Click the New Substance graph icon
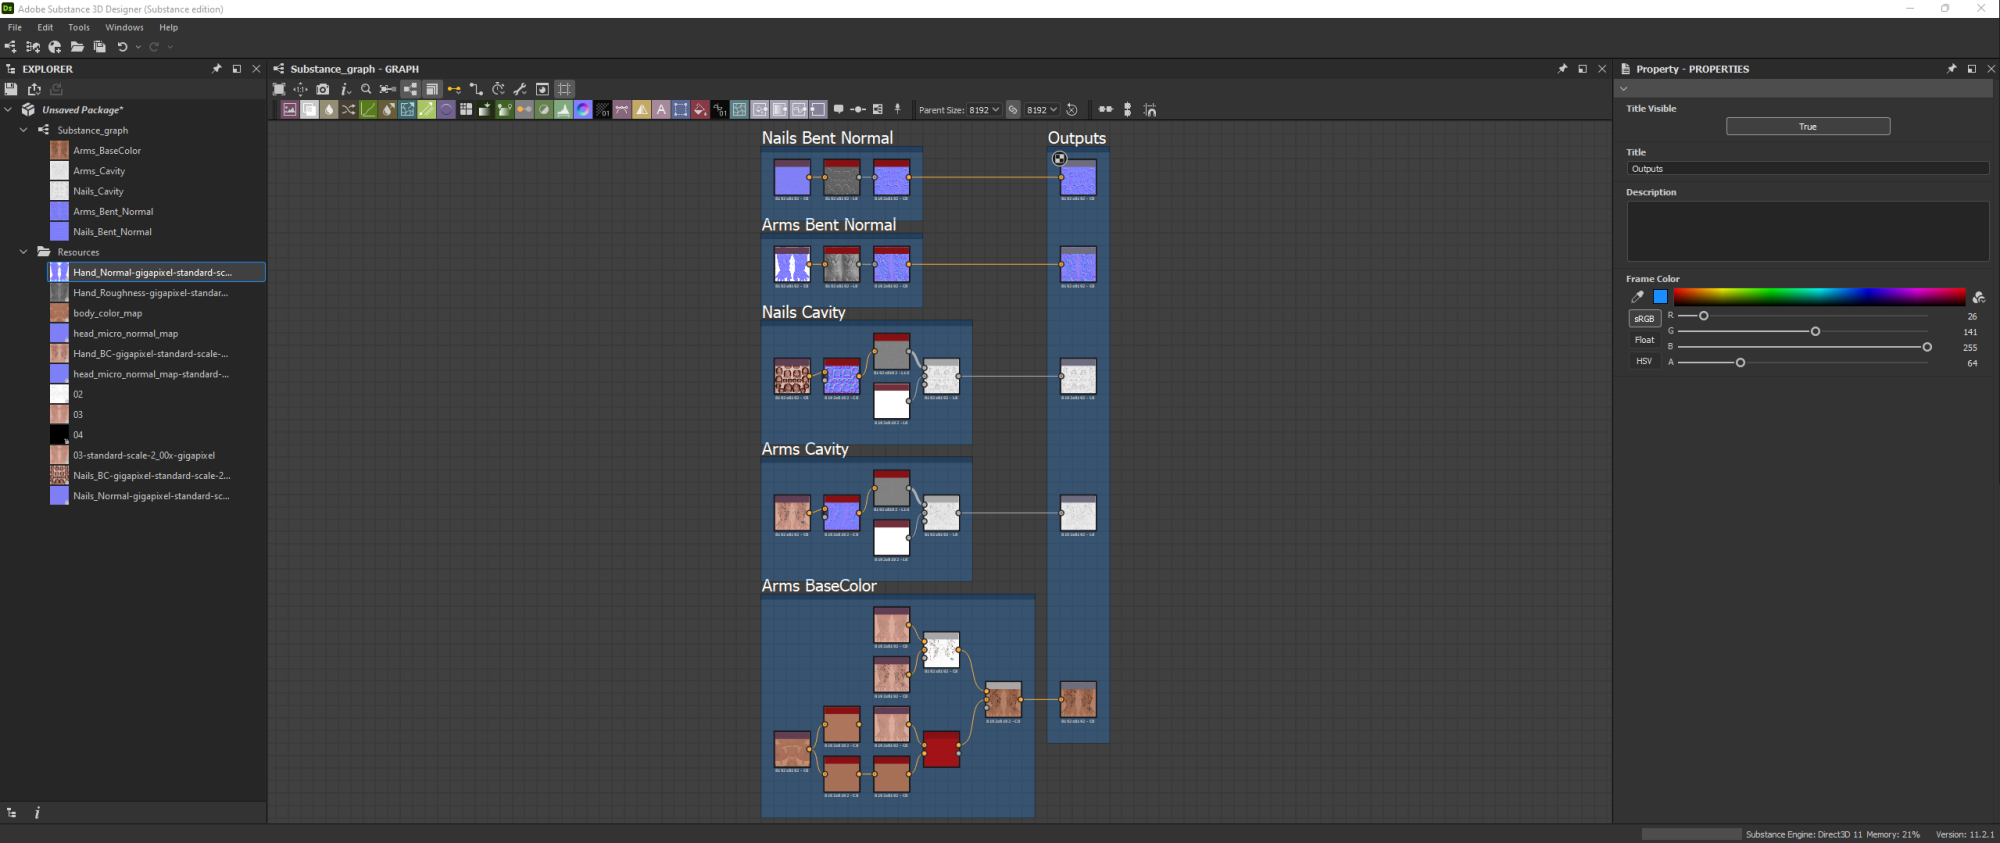This screenshot has height=843, width=2000. point(11,47)
